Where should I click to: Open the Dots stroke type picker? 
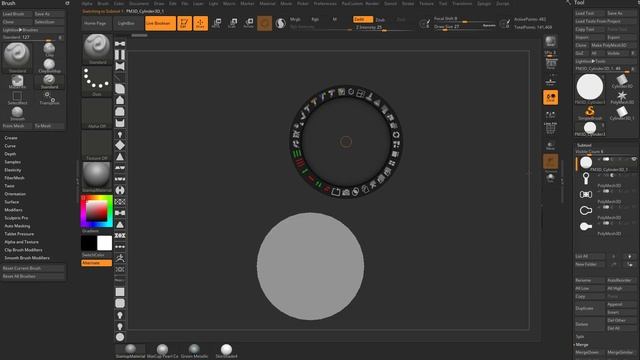pyautogui.click(x=97, y=82)
